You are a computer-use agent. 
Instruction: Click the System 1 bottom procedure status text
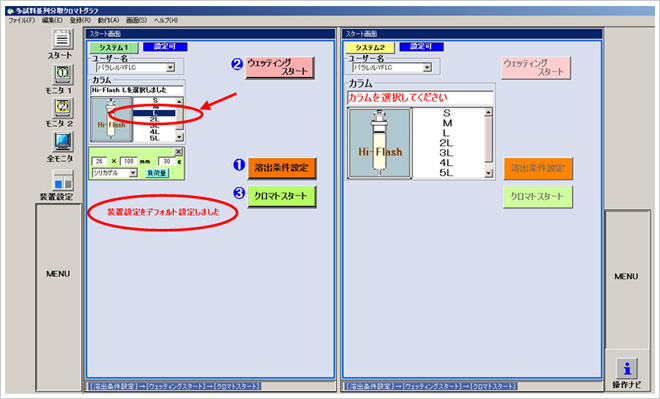pos(175,386)
